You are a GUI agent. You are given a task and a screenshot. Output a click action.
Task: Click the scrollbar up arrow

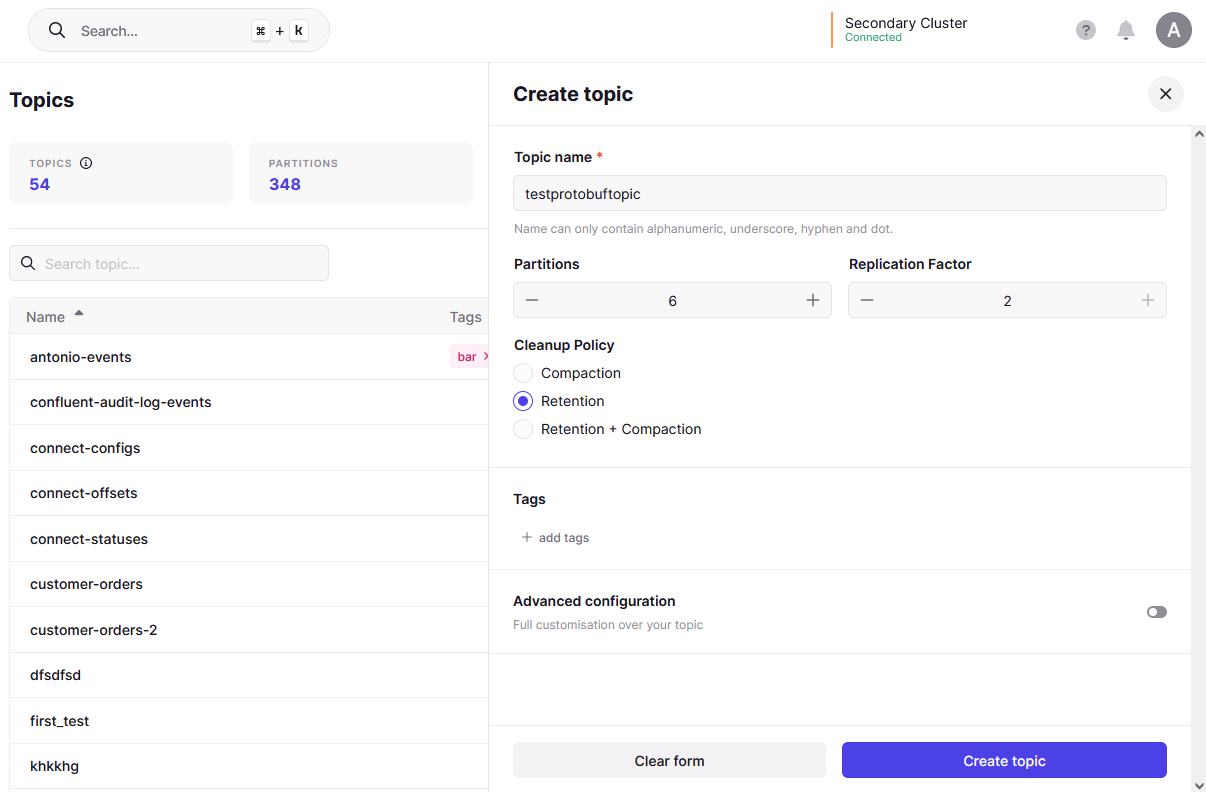click(1199, 133)
